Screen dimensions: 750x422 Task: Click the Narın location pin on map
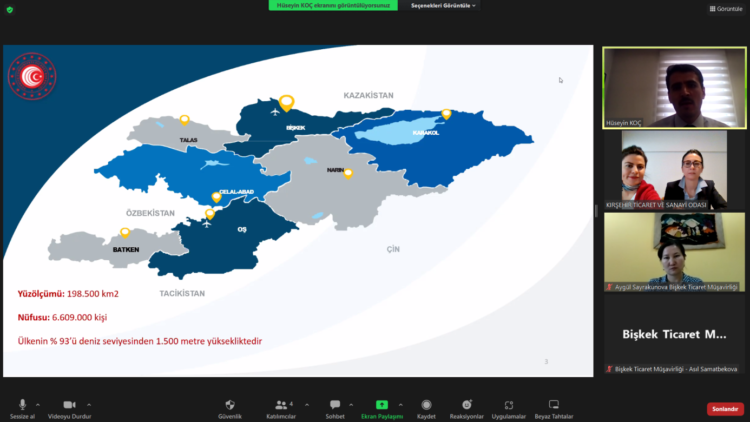pyautogui.click(x=348, y=174)
